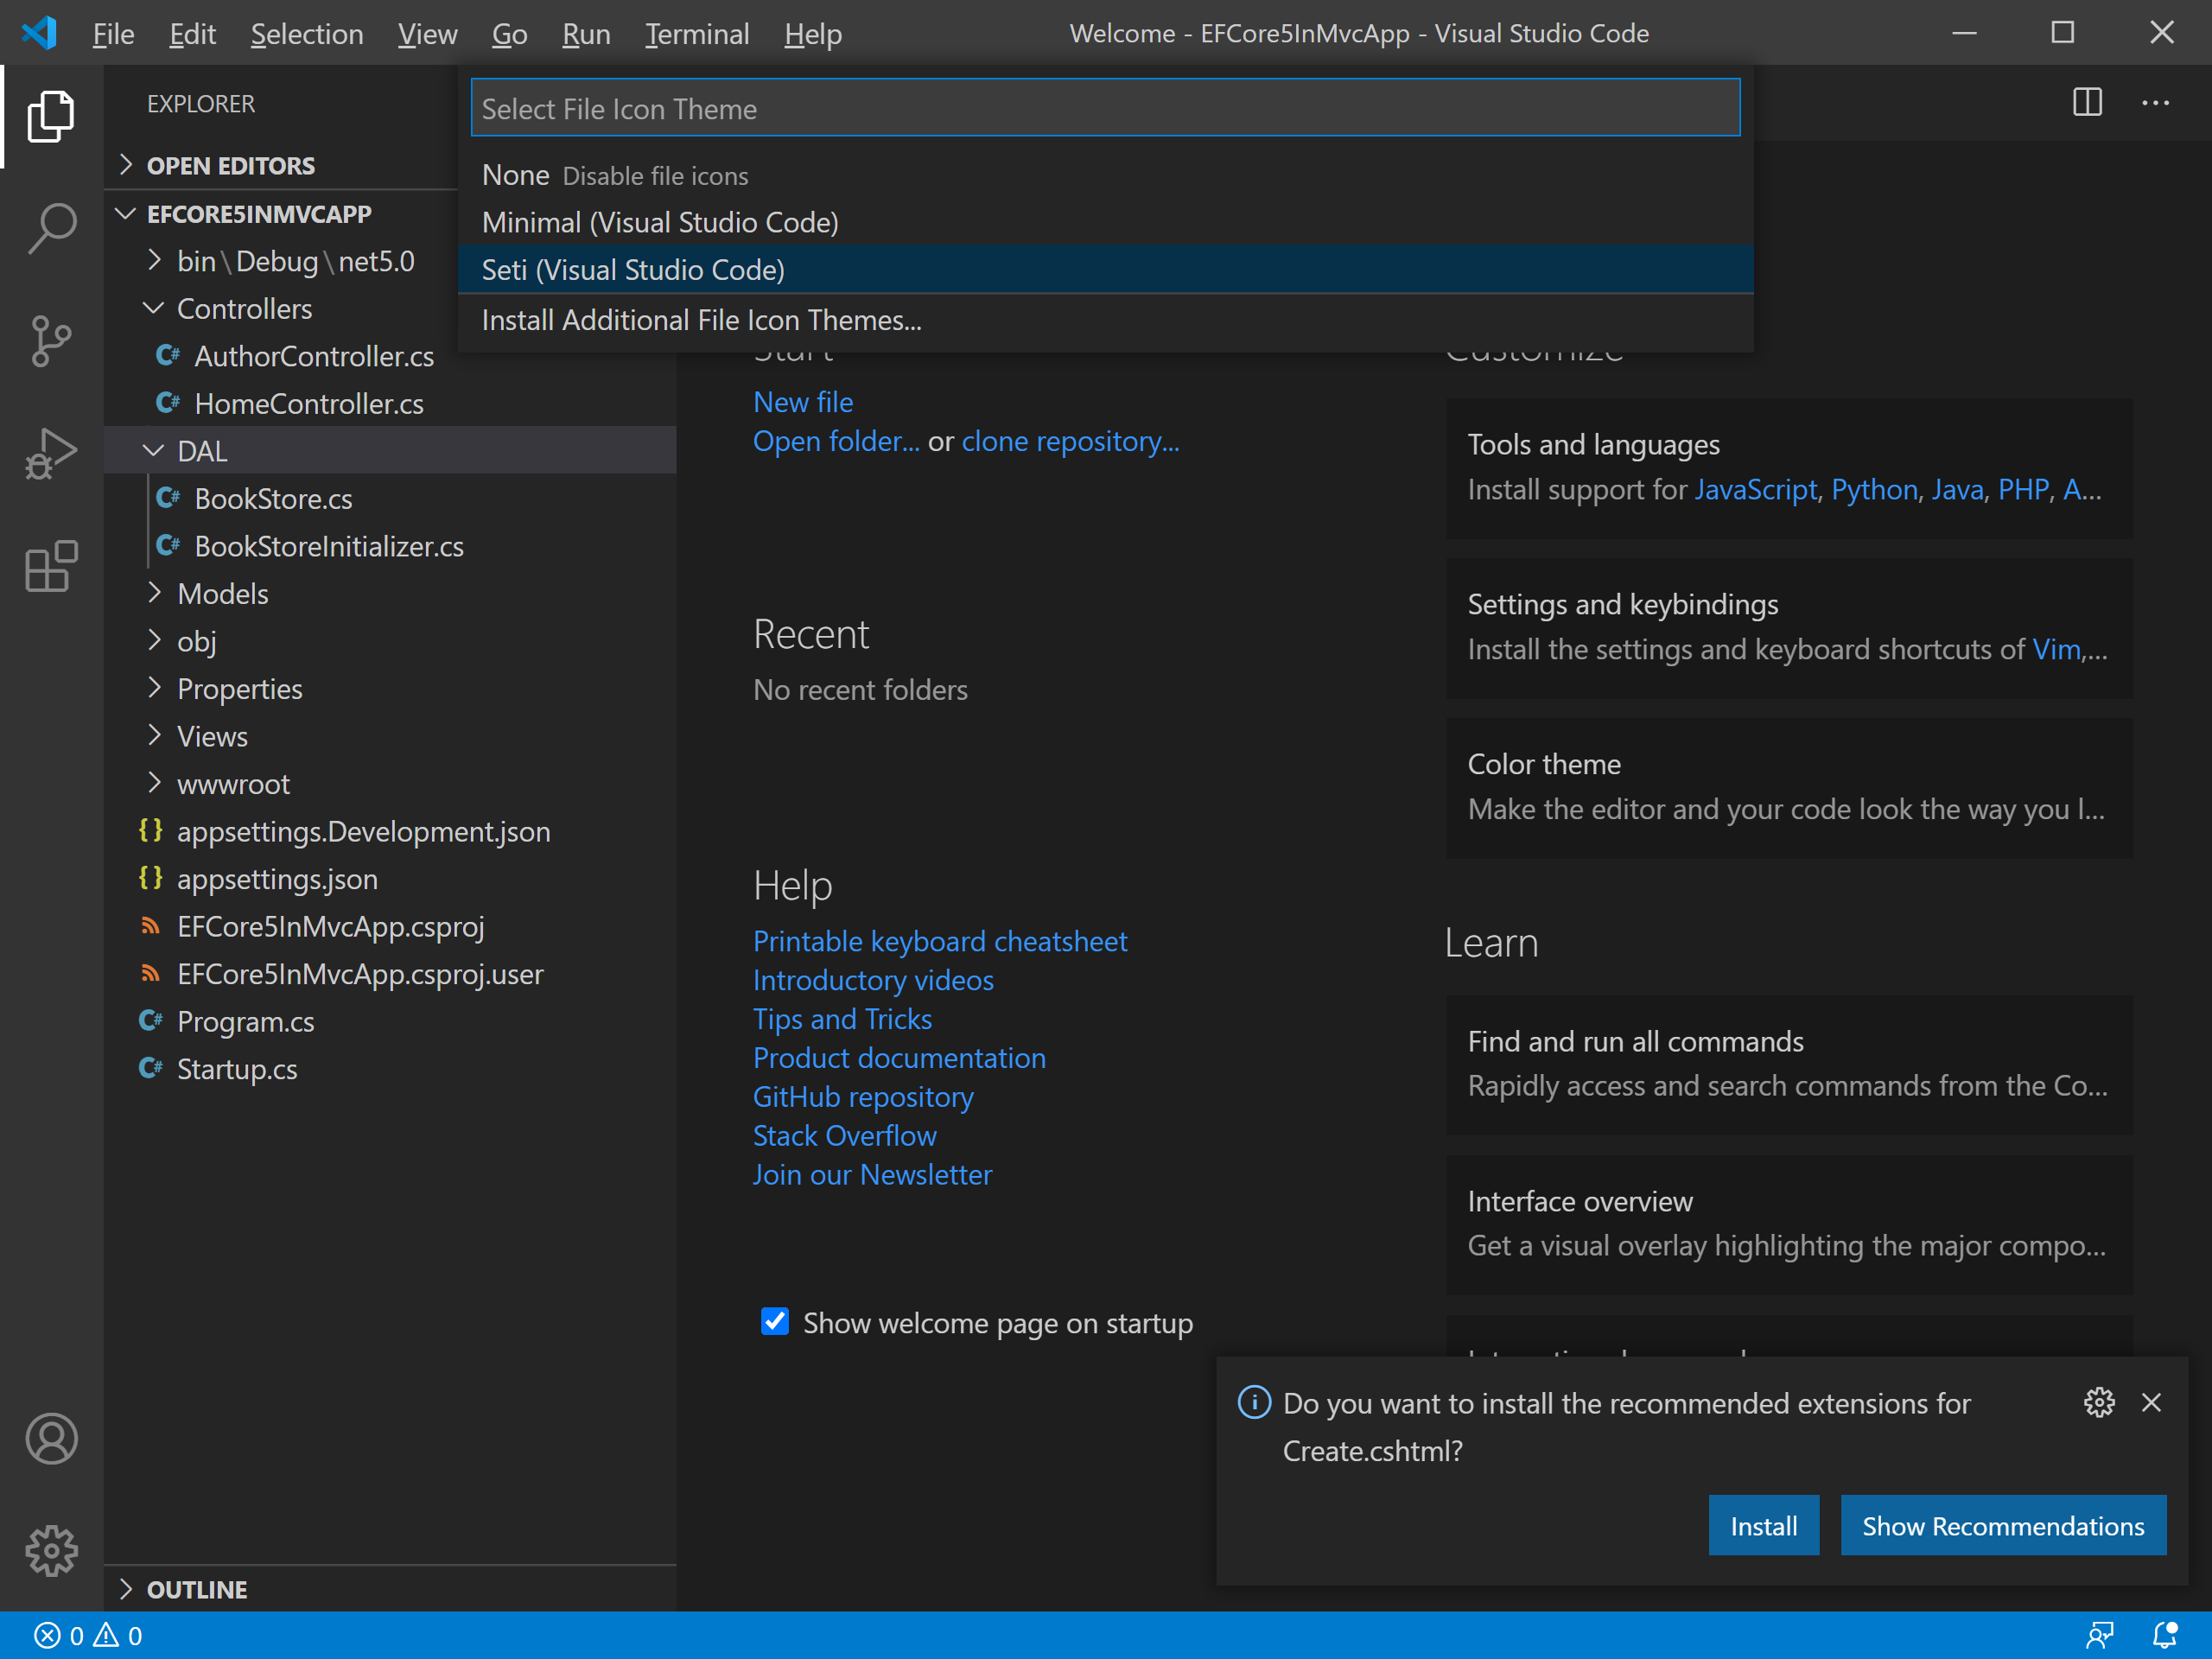Open the Terminal menu

coord(696,34)
